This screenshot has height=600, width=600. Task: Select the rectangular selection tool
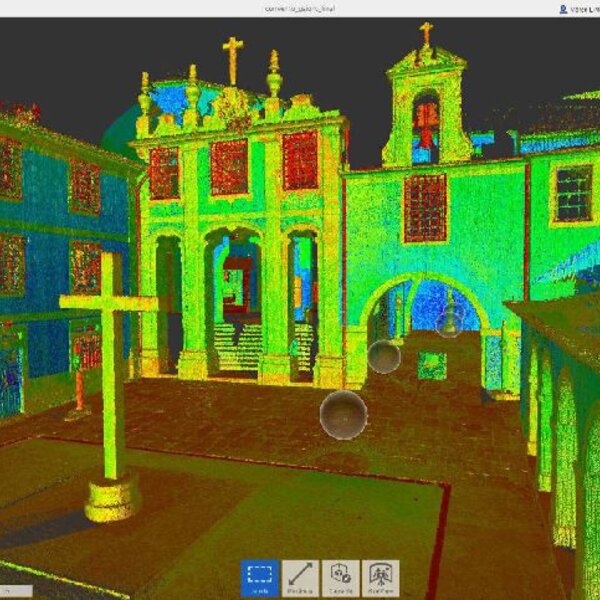(259, 578)
